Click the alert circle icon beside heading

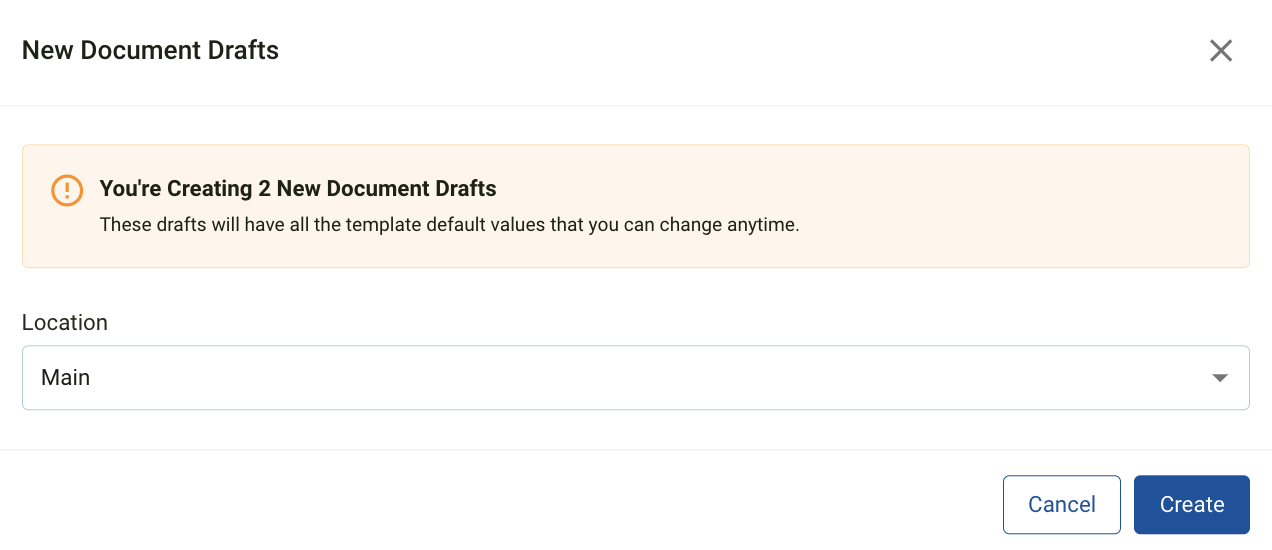coord(67,190)
